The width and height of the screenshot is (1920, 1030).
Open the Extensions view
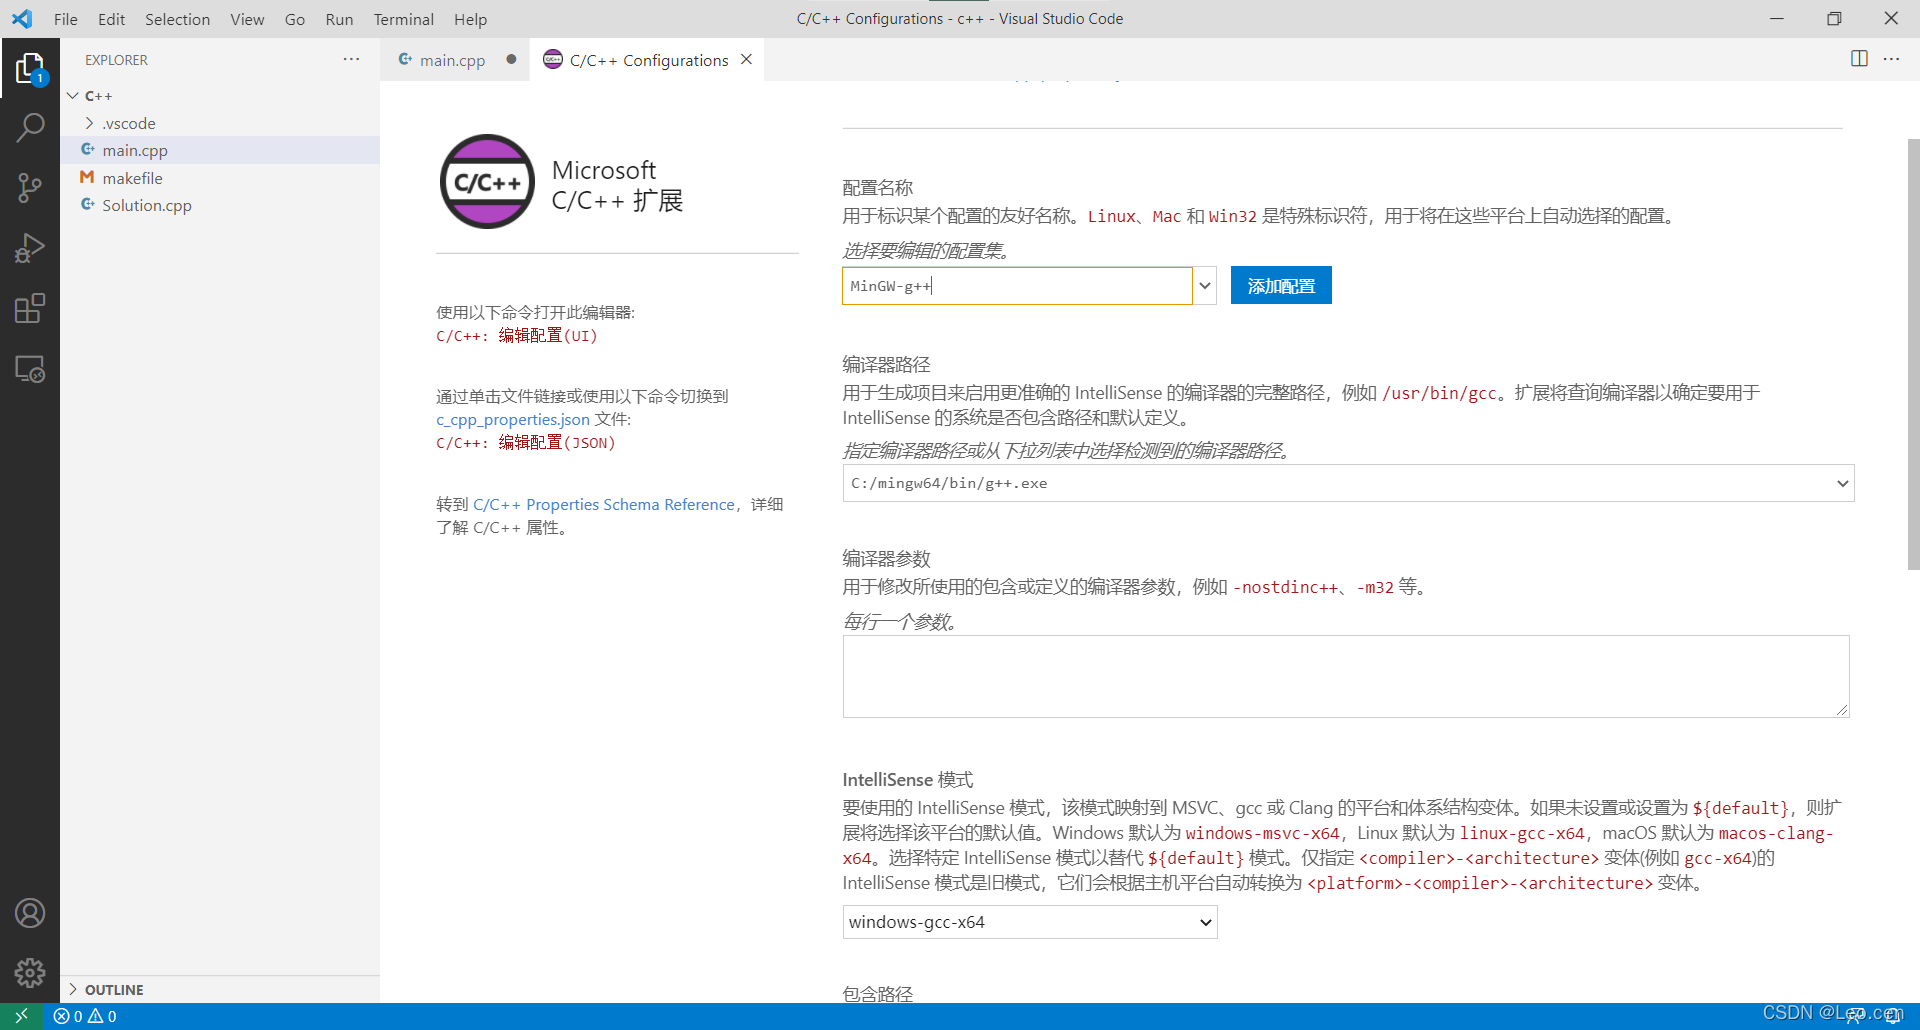coord(30,308)
